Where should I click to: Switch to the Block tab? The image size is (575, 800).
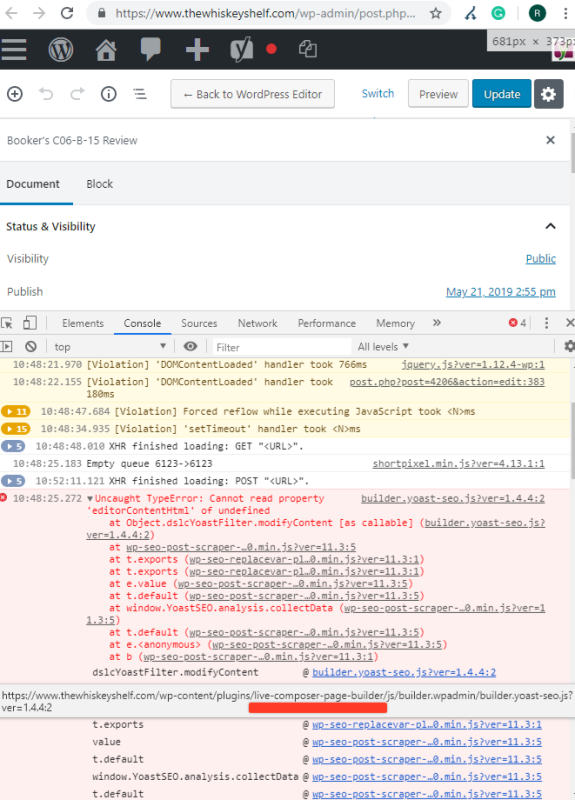coord(99,184)
